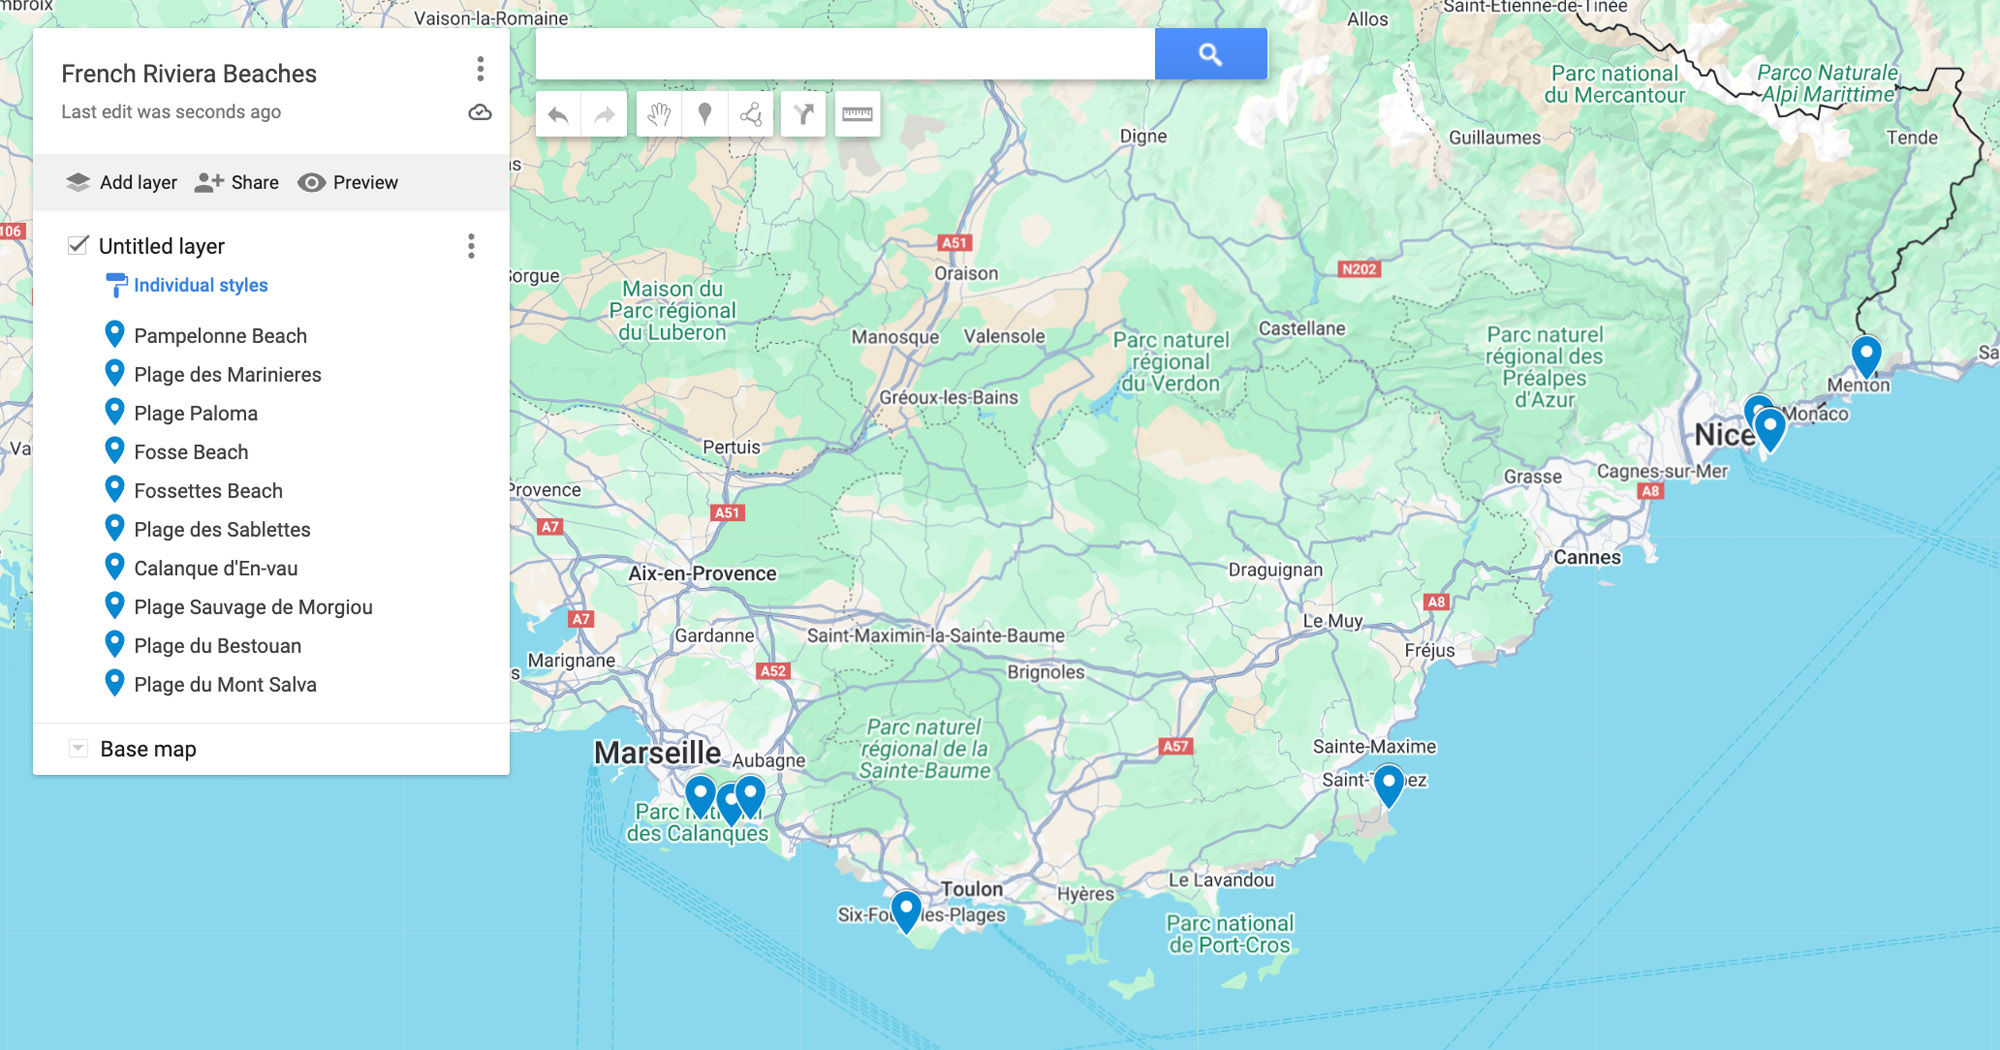Click the pin icon beside Pampelonne Beach
This screenshot has height=1050, width=2000.
pyautogui.click(x=115, y=334)
